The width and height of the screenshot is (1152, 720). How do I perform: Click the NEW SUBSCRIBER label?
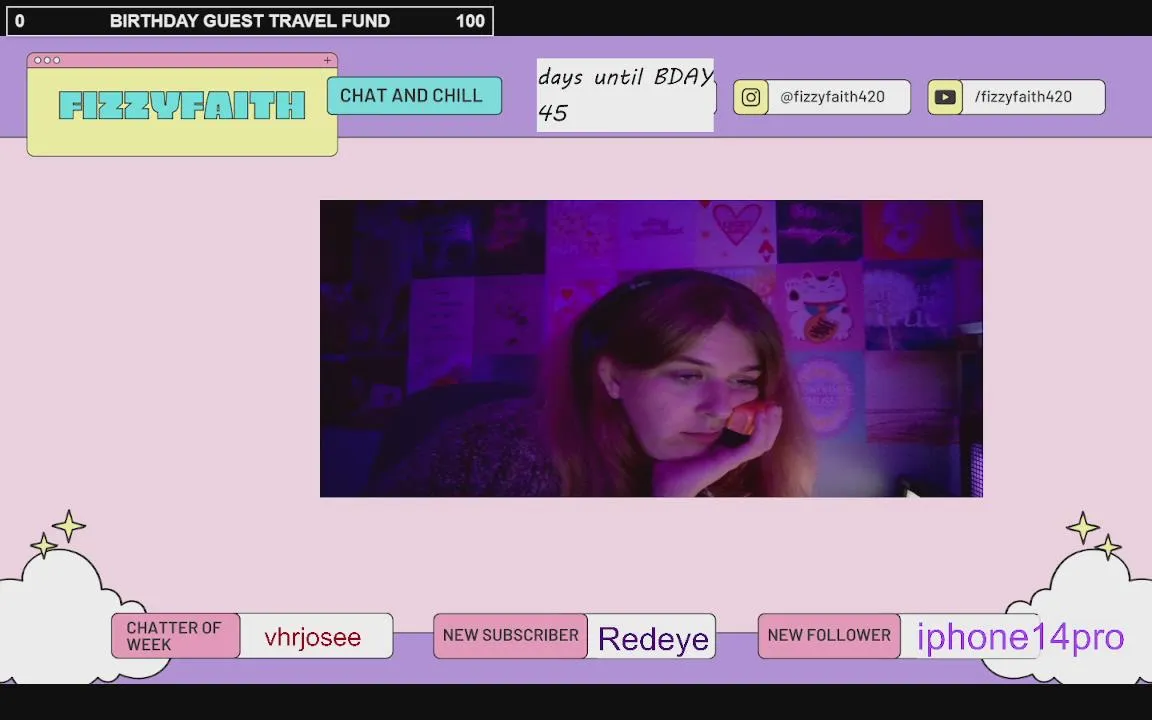point(511,636)
